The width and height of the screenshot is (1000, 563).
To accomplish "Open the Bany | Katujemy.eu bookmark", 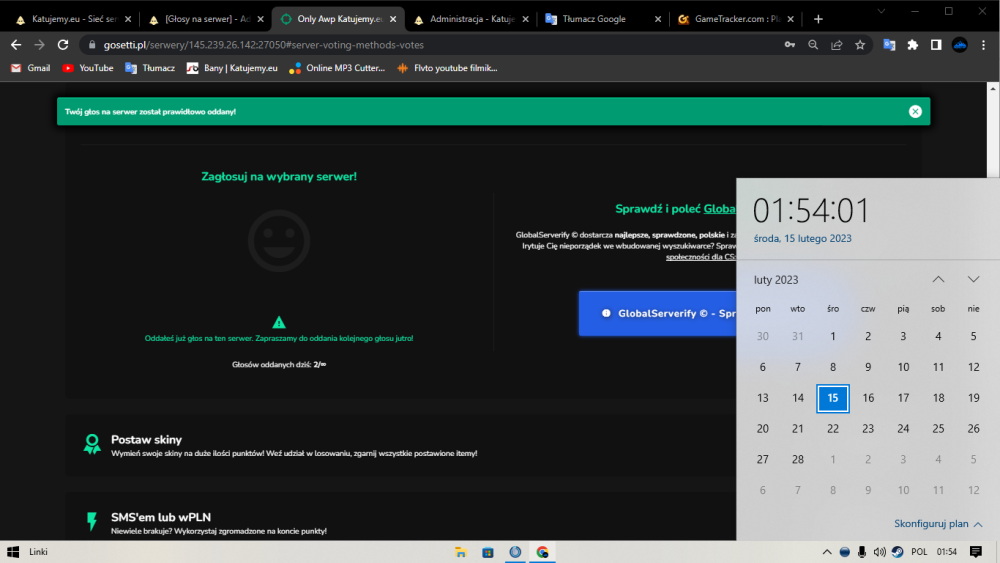I will click(232, 68).
